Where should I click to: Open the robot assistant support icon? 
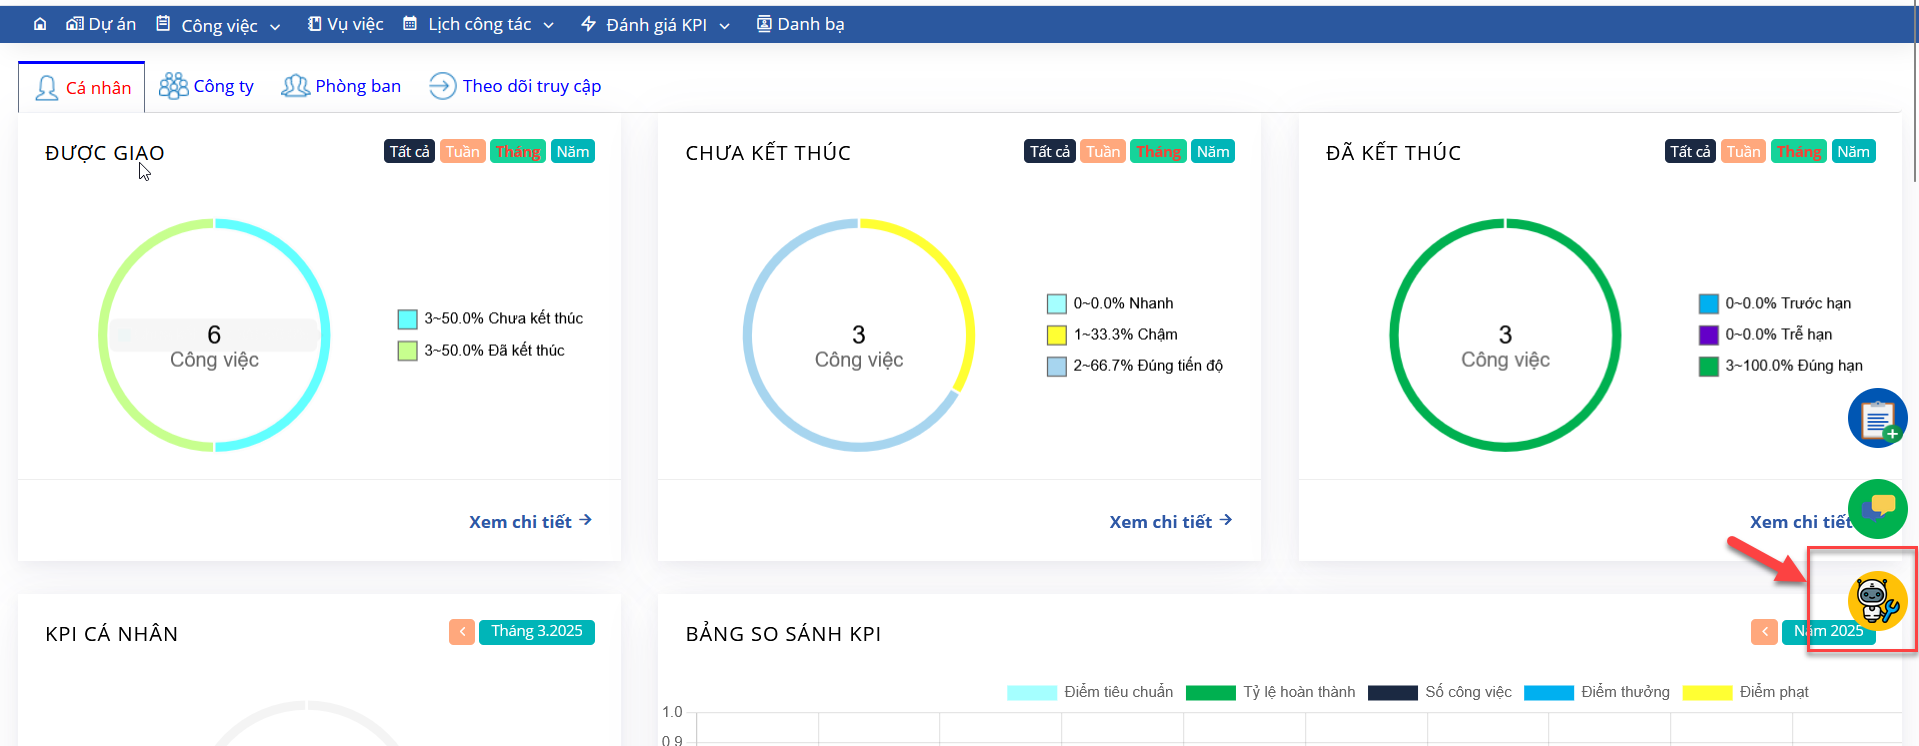[1877, 600]
